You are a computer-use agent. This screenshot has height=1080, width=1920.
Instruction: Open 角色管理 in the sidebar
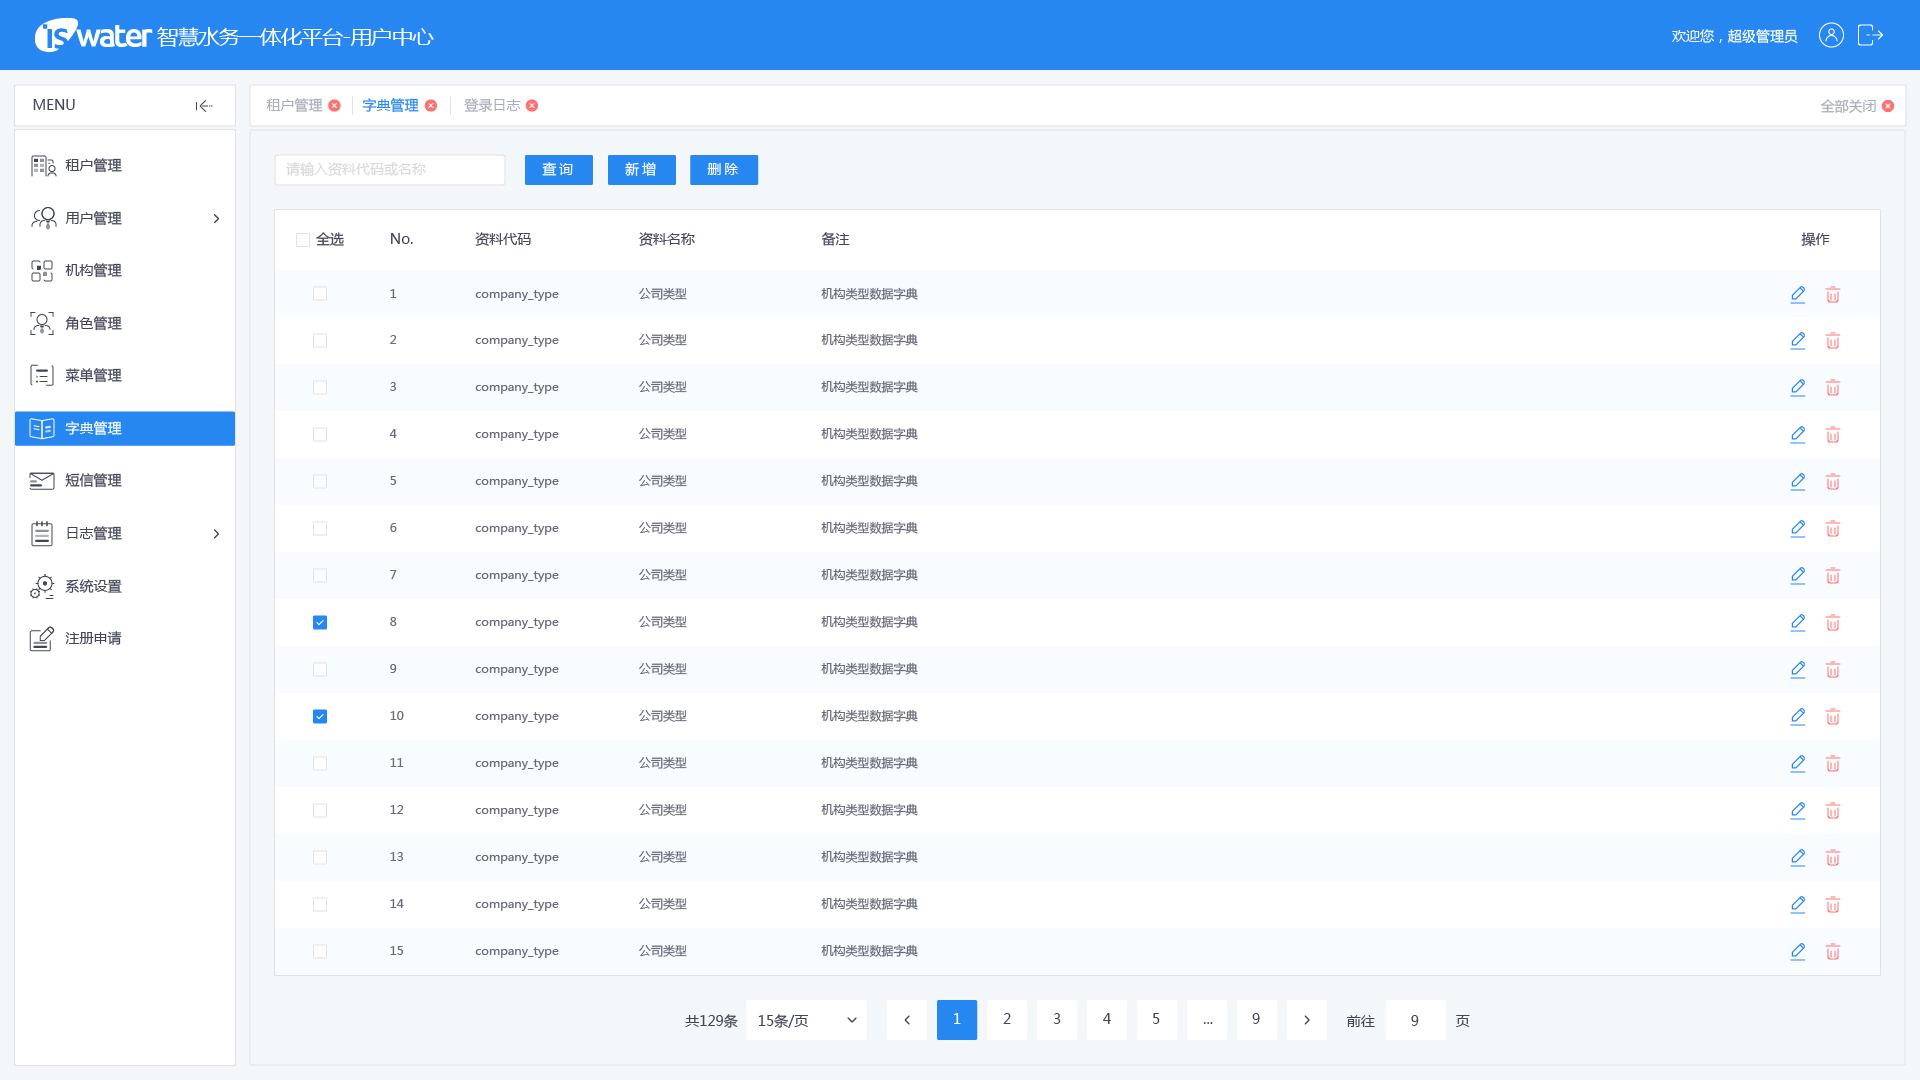click(125, 324)
